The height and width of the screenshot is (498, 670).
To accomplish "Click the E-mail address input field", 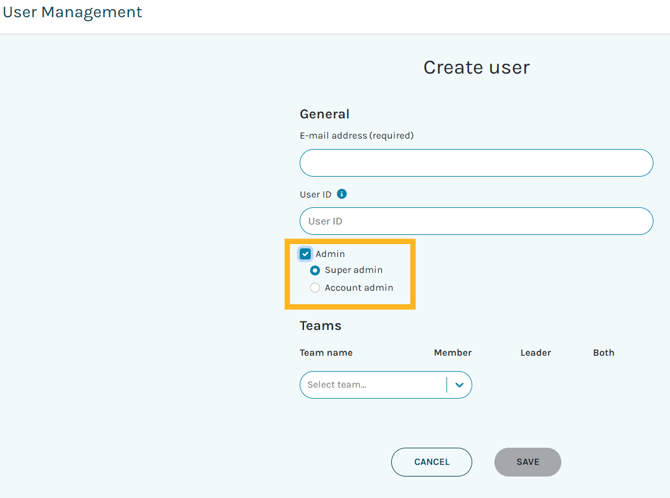I will coord(476,163).
